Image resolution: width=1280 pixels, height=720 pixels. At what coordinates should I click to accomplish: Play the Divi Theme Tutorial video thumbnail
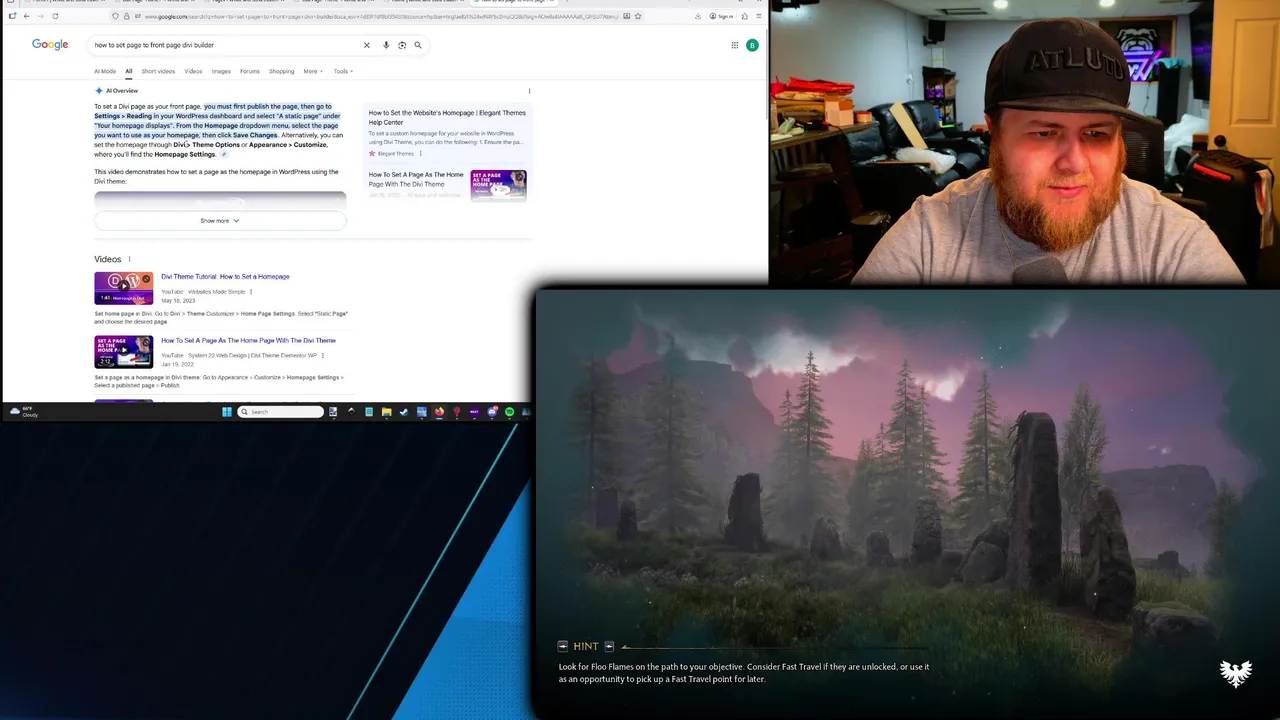coord(124,288)
